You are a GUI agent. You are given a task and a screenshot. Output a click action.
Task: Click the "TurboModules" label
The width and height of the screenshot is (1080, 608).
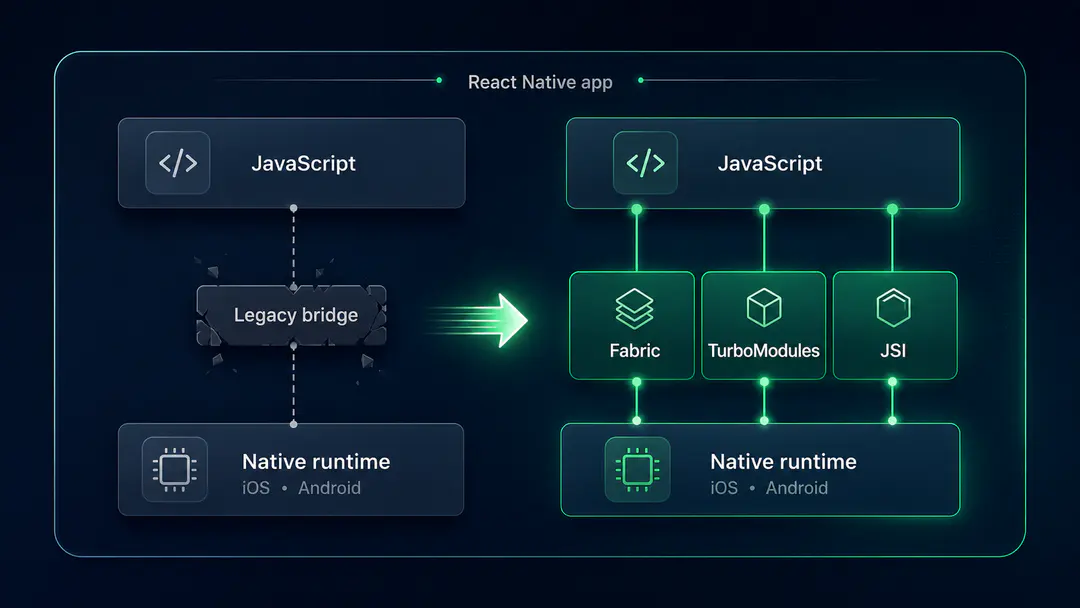(x=764, y=350)
